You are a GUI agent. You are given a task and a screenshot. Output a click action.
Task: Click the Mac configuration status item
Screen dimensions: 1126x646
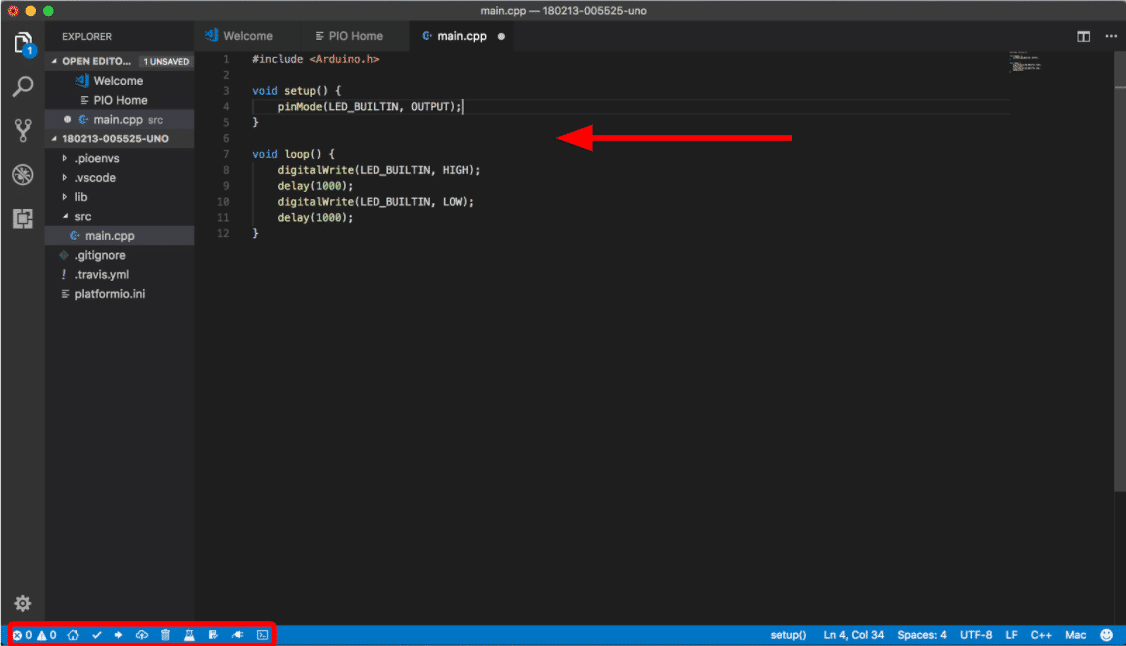(1075, 635)
